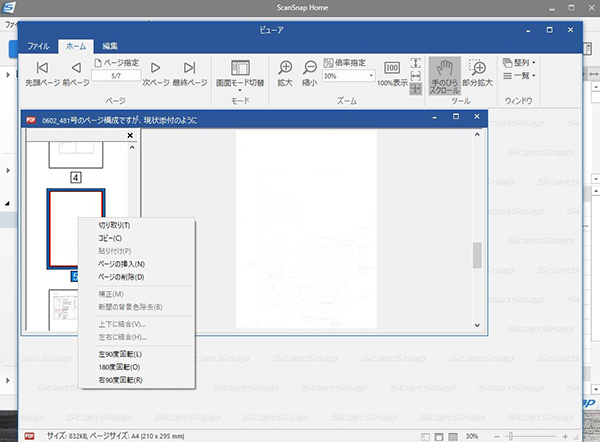Switch to the 編集 ribbon tab

(x=110, y=46)
